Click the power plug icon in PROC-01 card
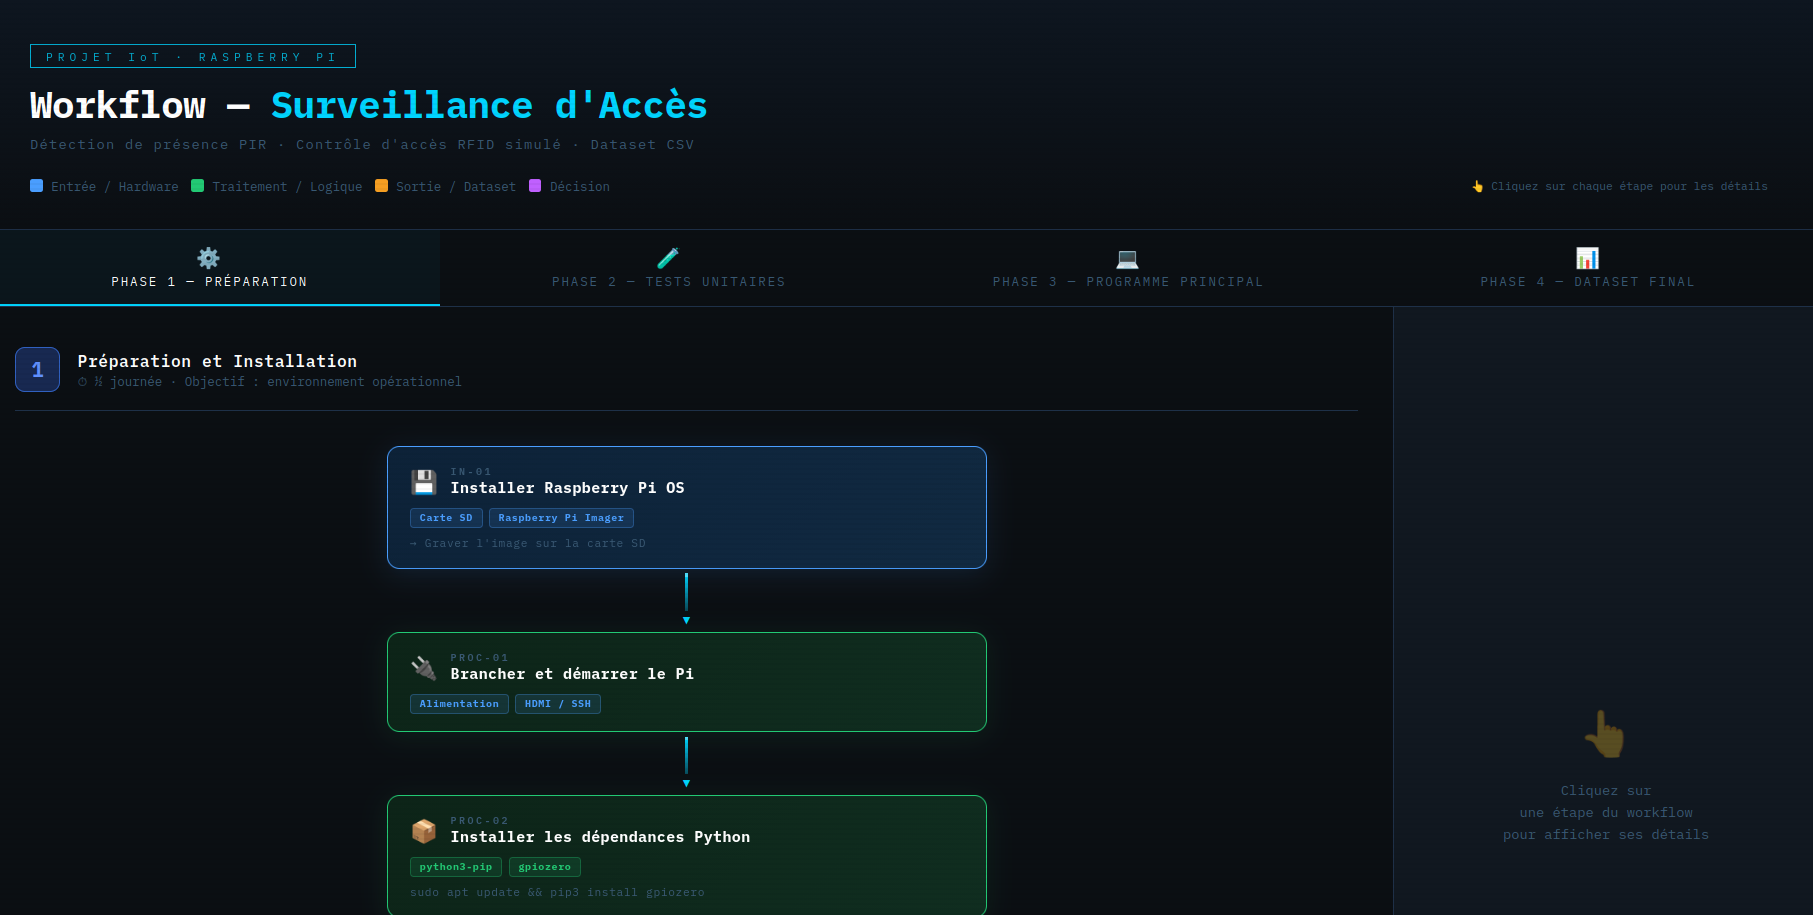The width and height of the screenshot is (1813, 915). pos(424,668)
